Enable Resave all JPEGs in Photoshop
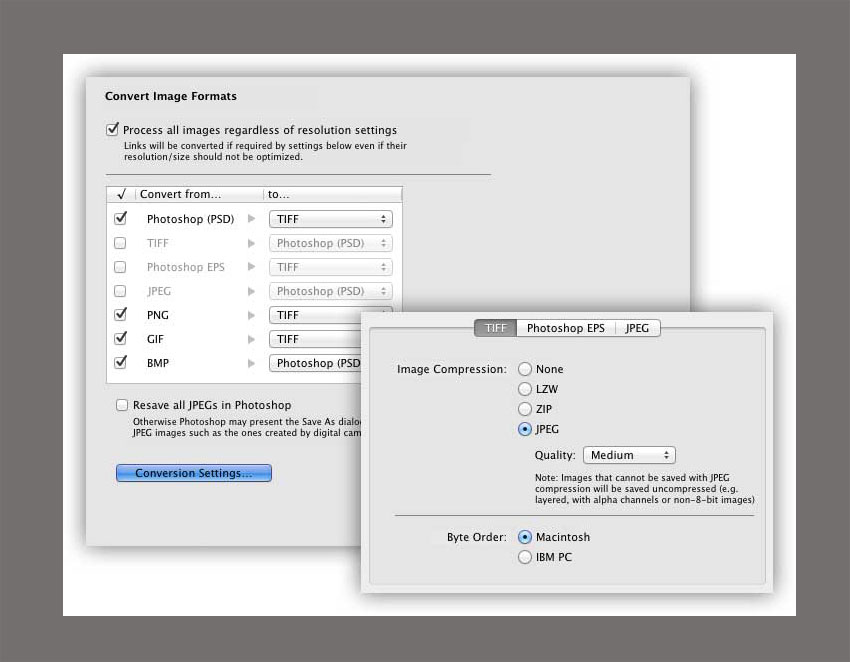Viewport: 850px width, 662px height. pos(122,405)
